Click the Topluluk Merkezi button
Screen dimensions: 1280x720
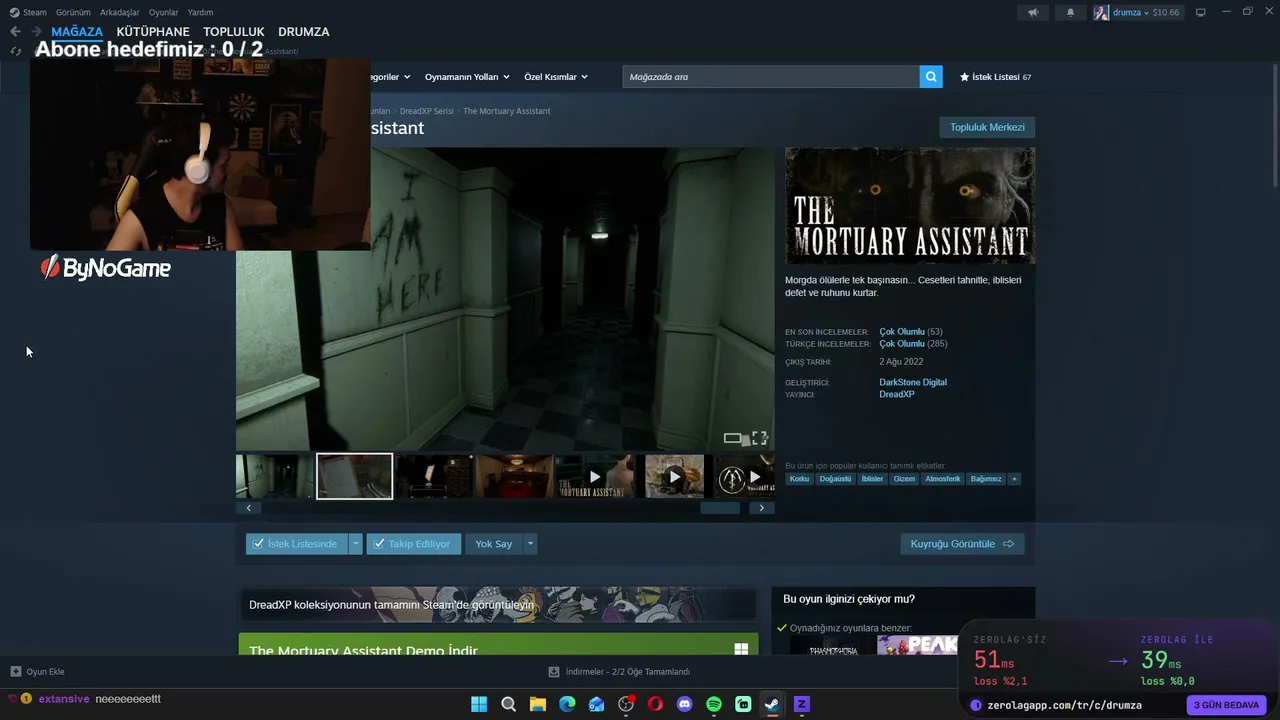coord(987,127)
